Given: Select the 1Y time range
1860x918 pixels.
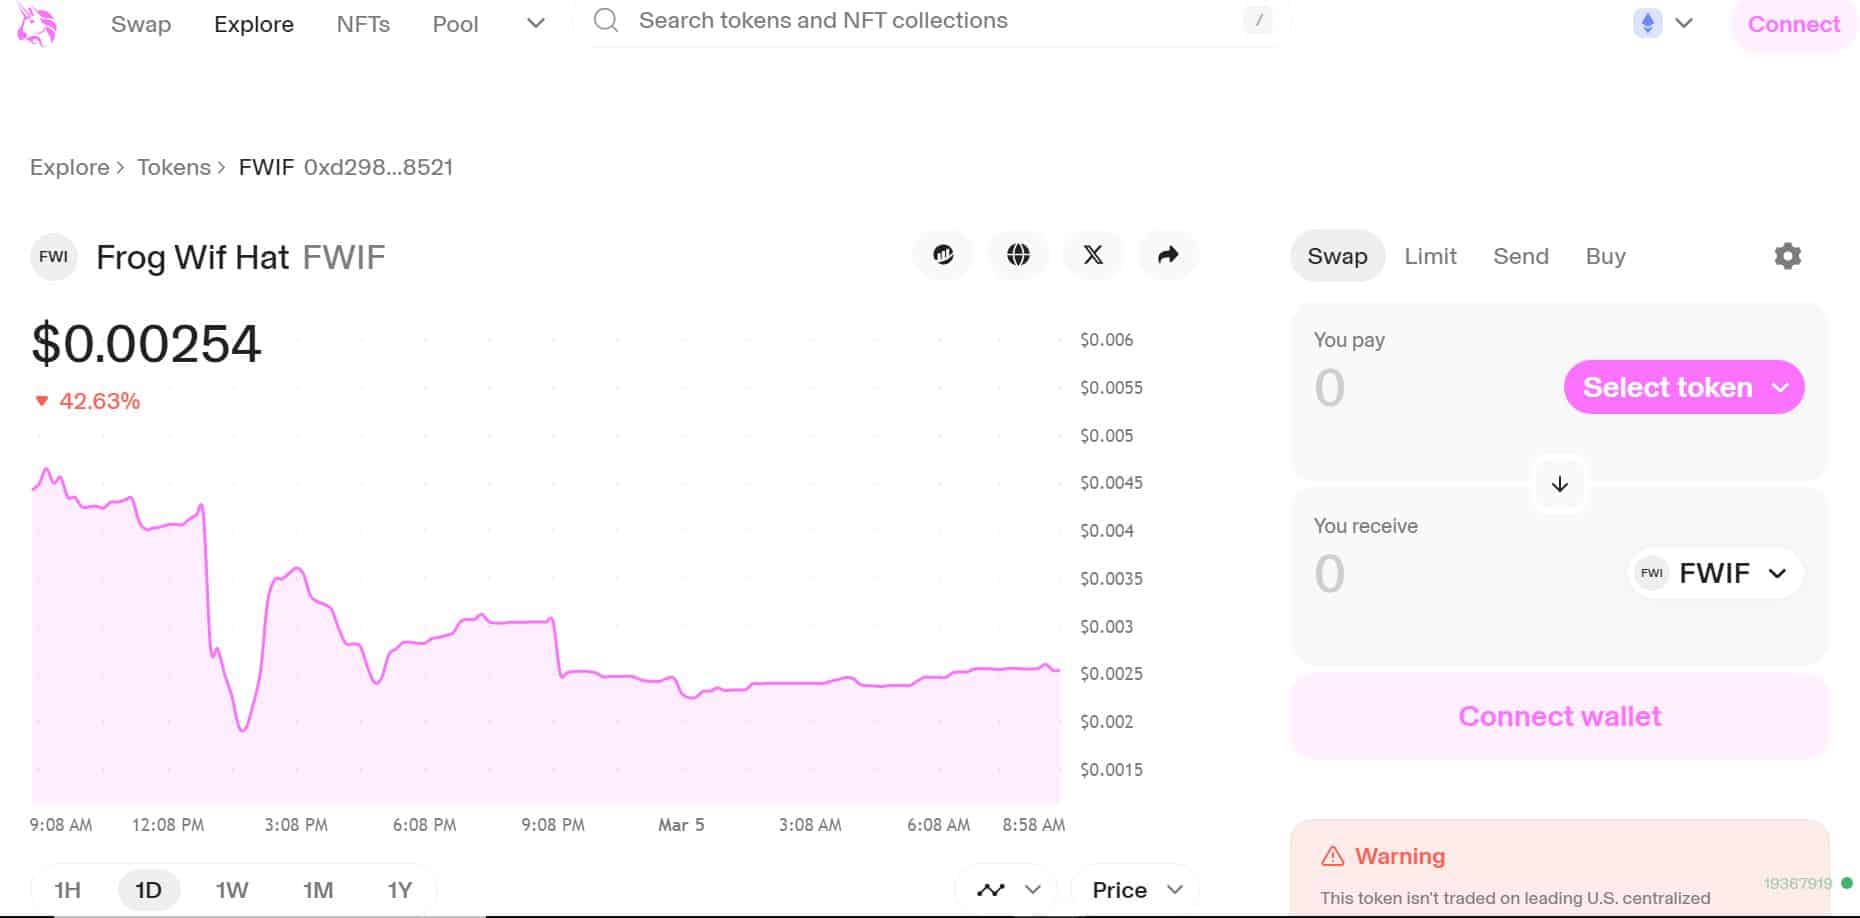Looking at the screenshot, I should coord(400,890).
